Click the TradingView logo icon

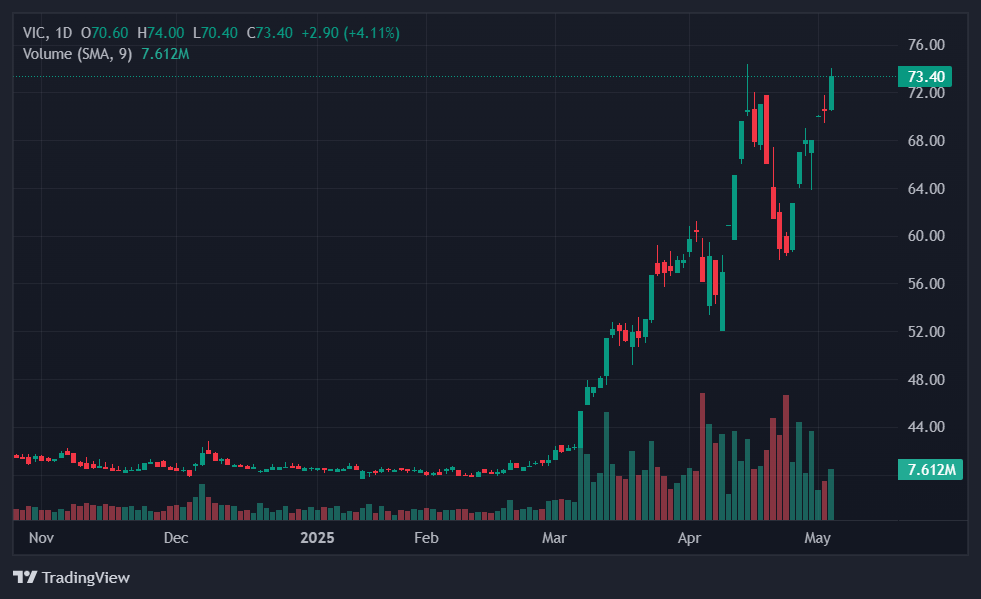pyautogui.click(x=25, y=577)
